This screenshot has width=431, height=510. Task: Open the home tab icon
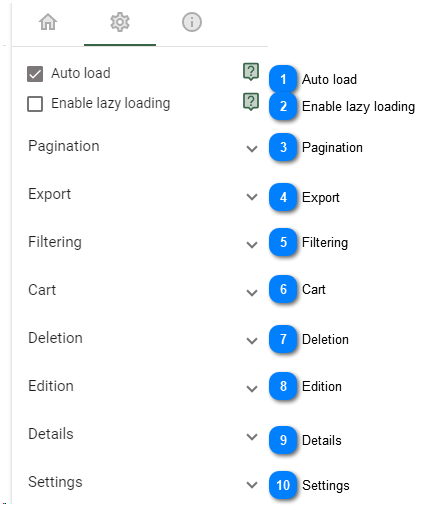pyautogui.click(x=48, y=22)
